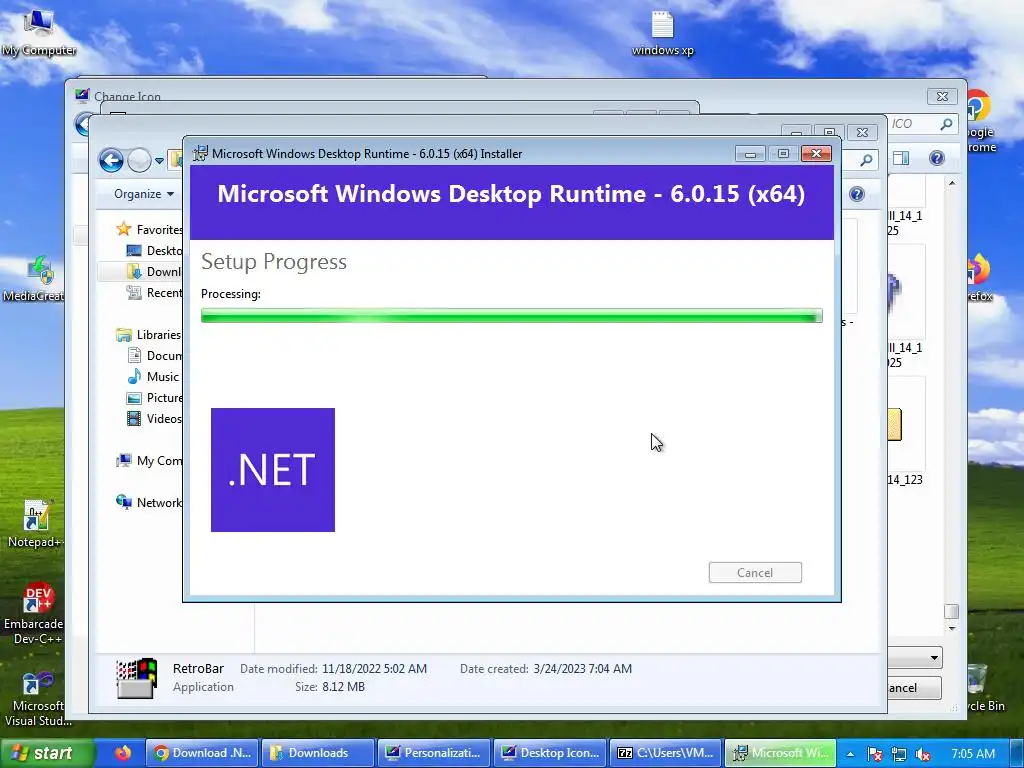Select Network in navigation pane

[x=149, y=502]
